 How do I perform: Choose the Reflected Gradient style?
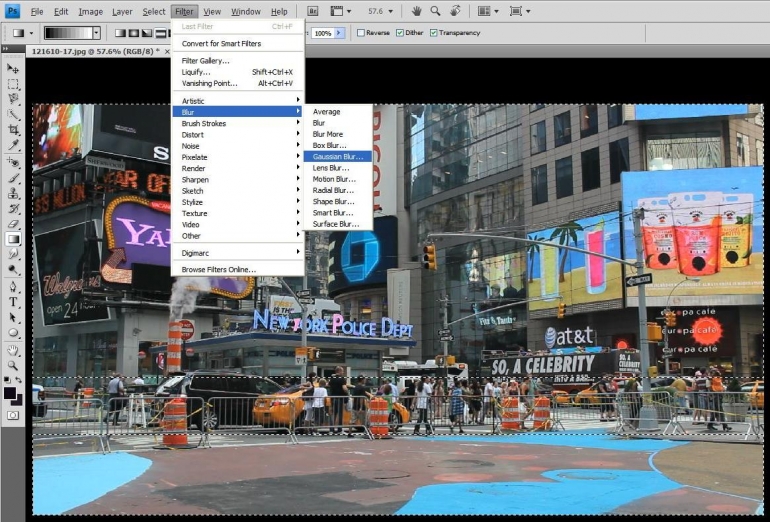coord(160,33)
